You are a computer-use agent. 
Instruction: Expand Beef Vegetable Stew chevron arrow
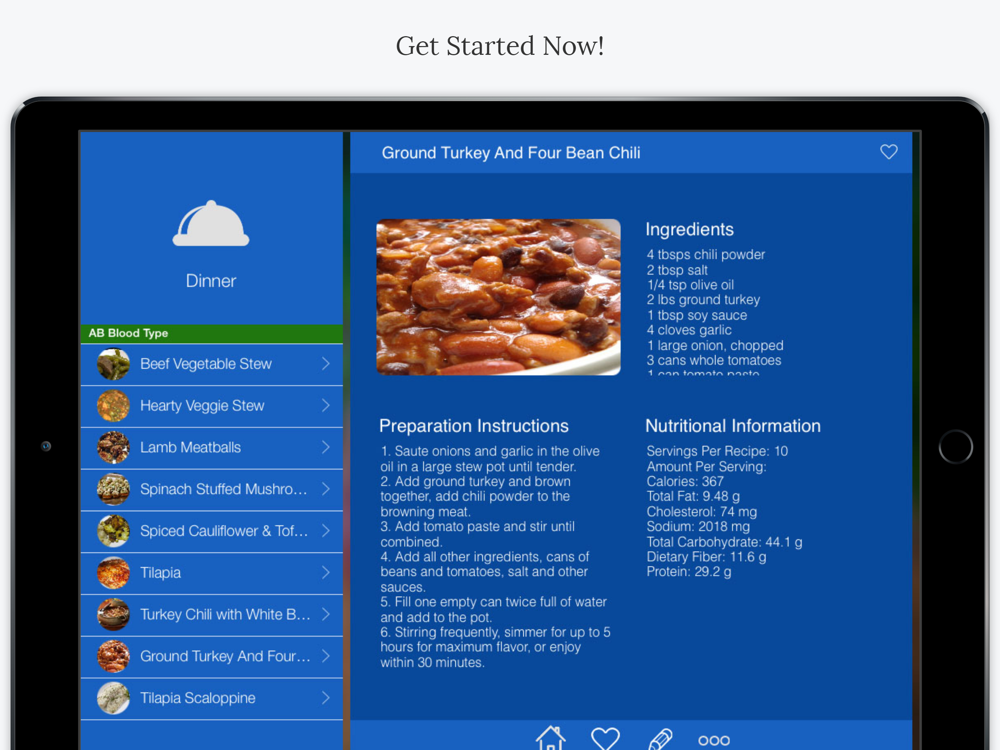coord(326,364)
